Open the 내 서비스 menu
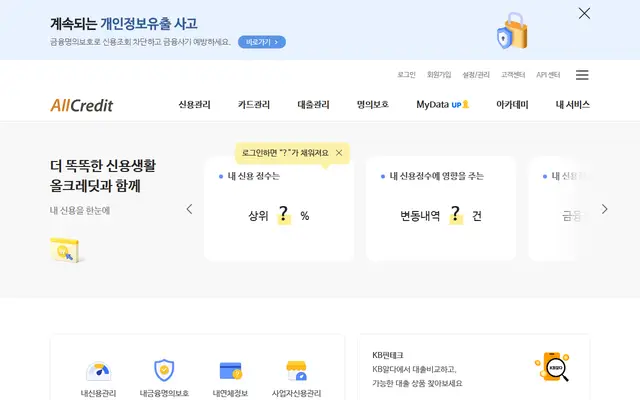Image resolution: width=640 pixels, height=400 pixels. click(x=573, y=104)
